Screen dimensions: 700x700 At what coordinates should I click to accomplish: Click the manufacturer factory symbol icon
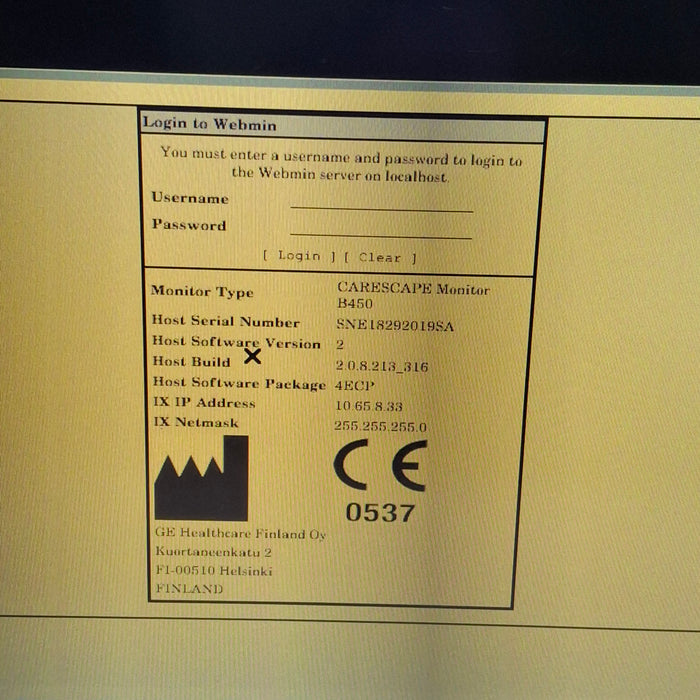coord(201,478)
